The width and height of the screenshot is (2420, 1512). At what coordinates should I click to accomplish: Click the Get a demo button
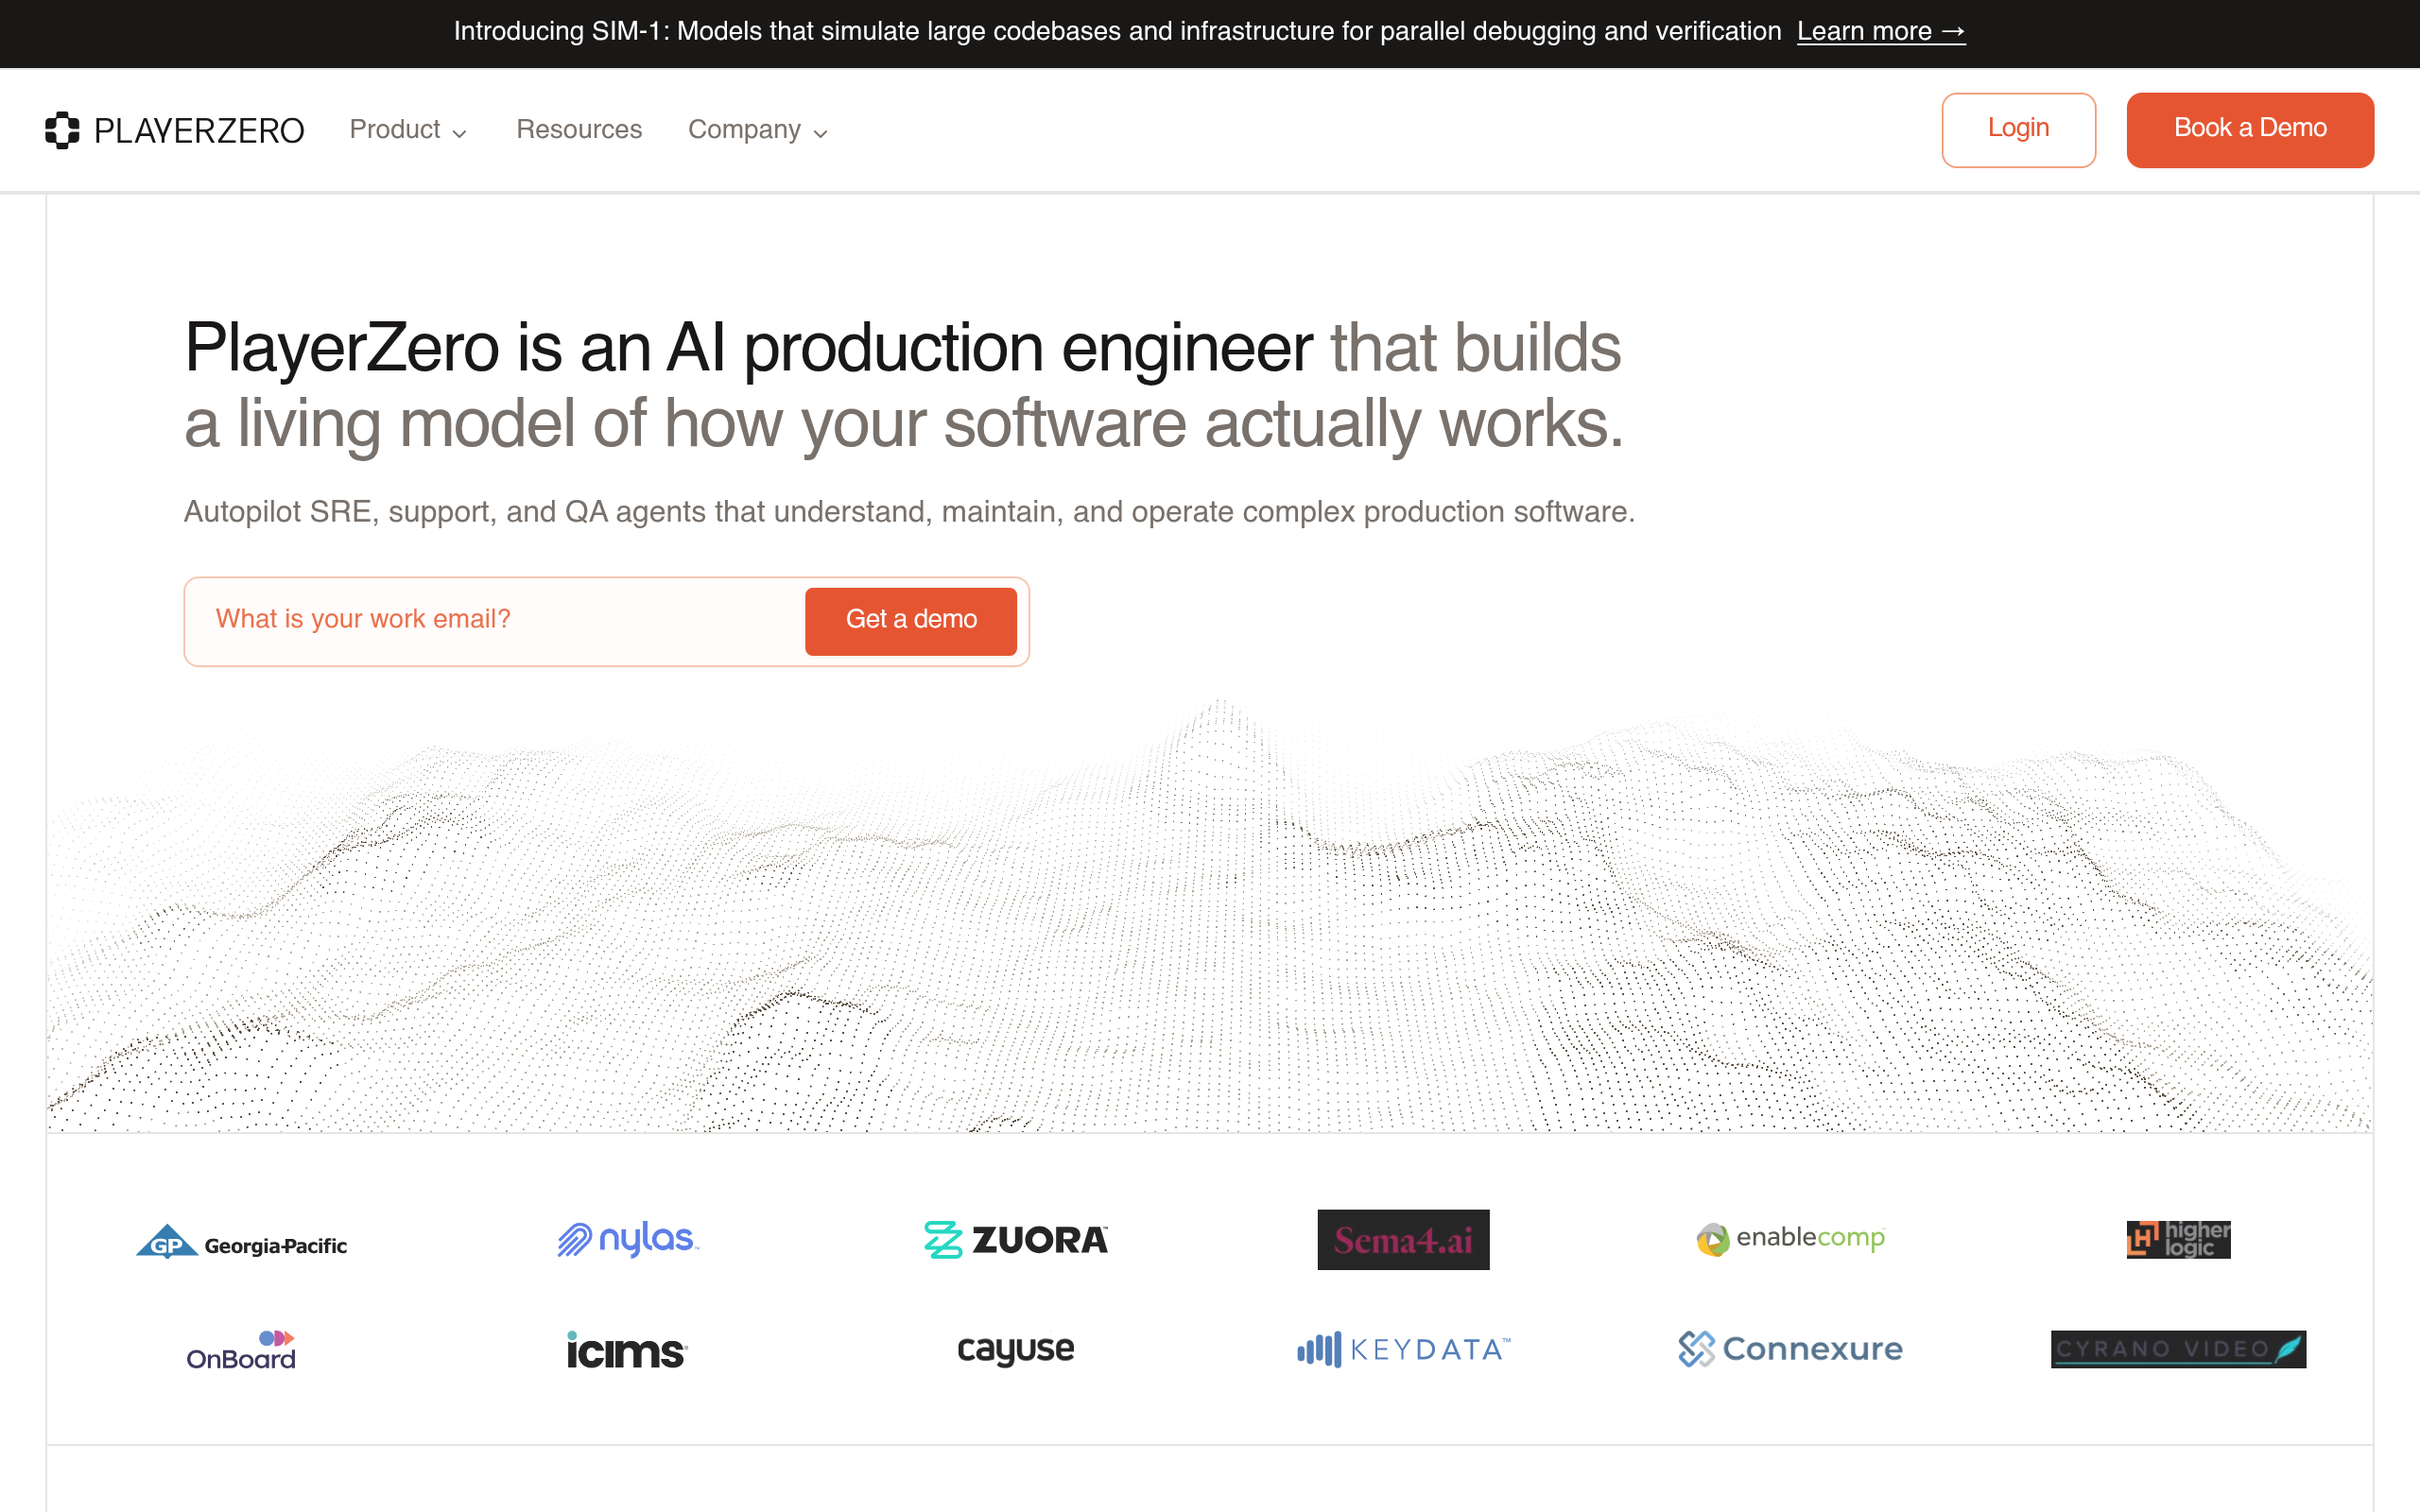pyautogui.click(x=911, y=621)
